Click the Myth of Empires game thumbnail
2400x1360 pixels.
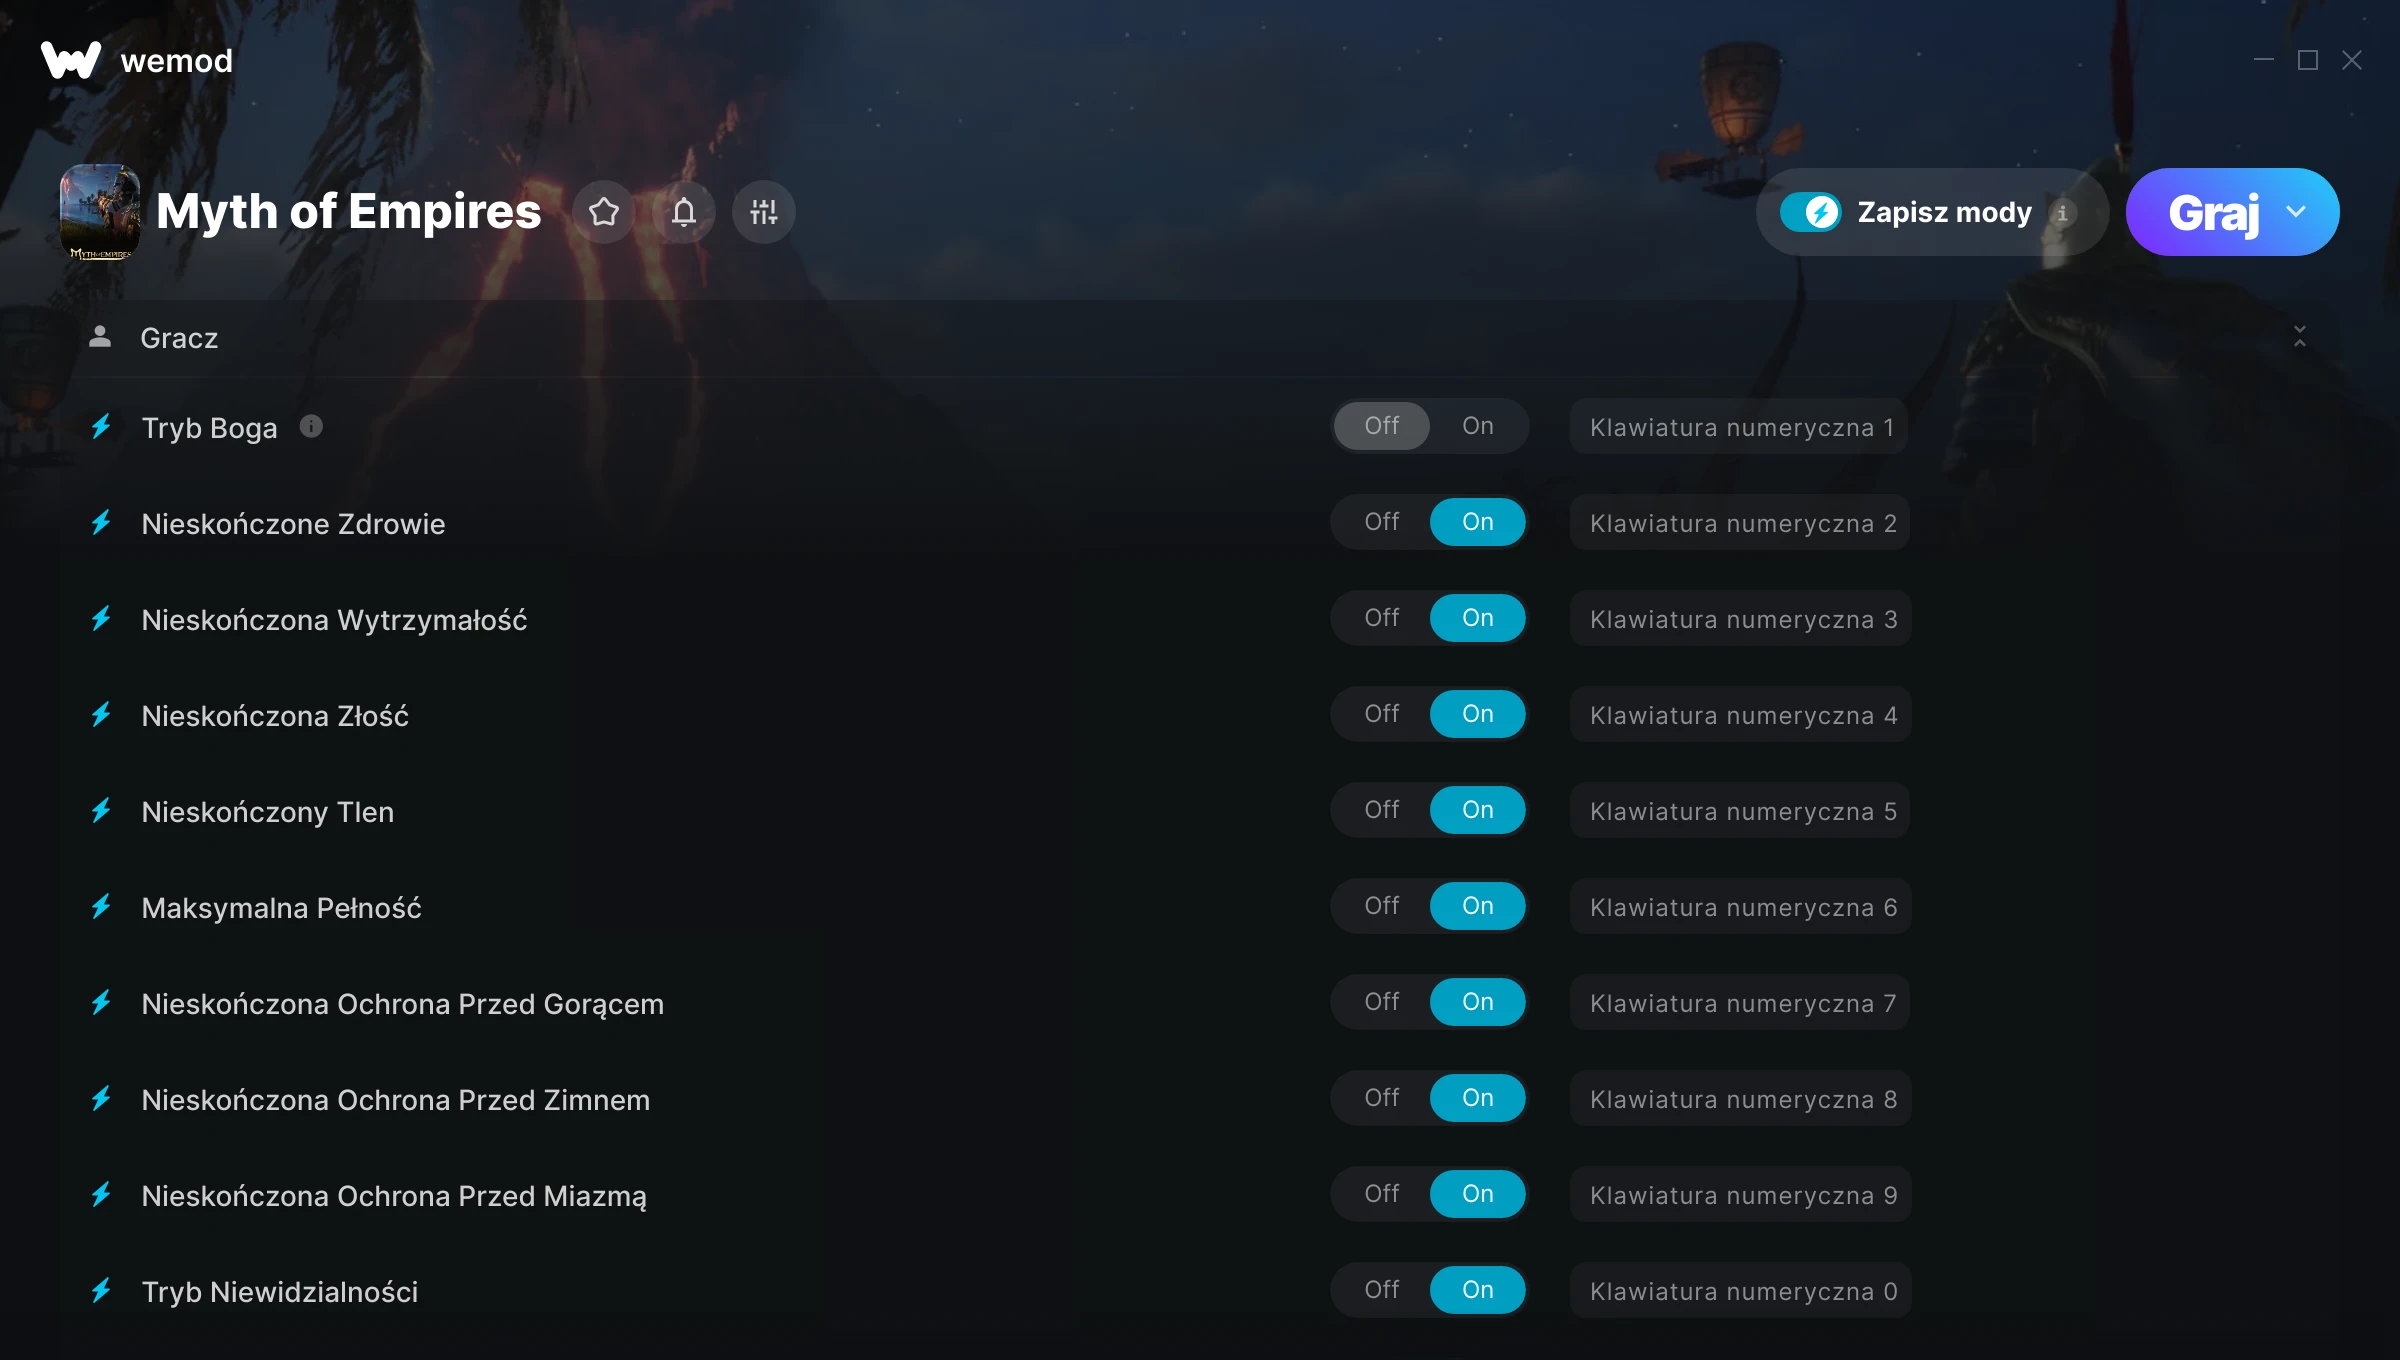coord(100,212)
